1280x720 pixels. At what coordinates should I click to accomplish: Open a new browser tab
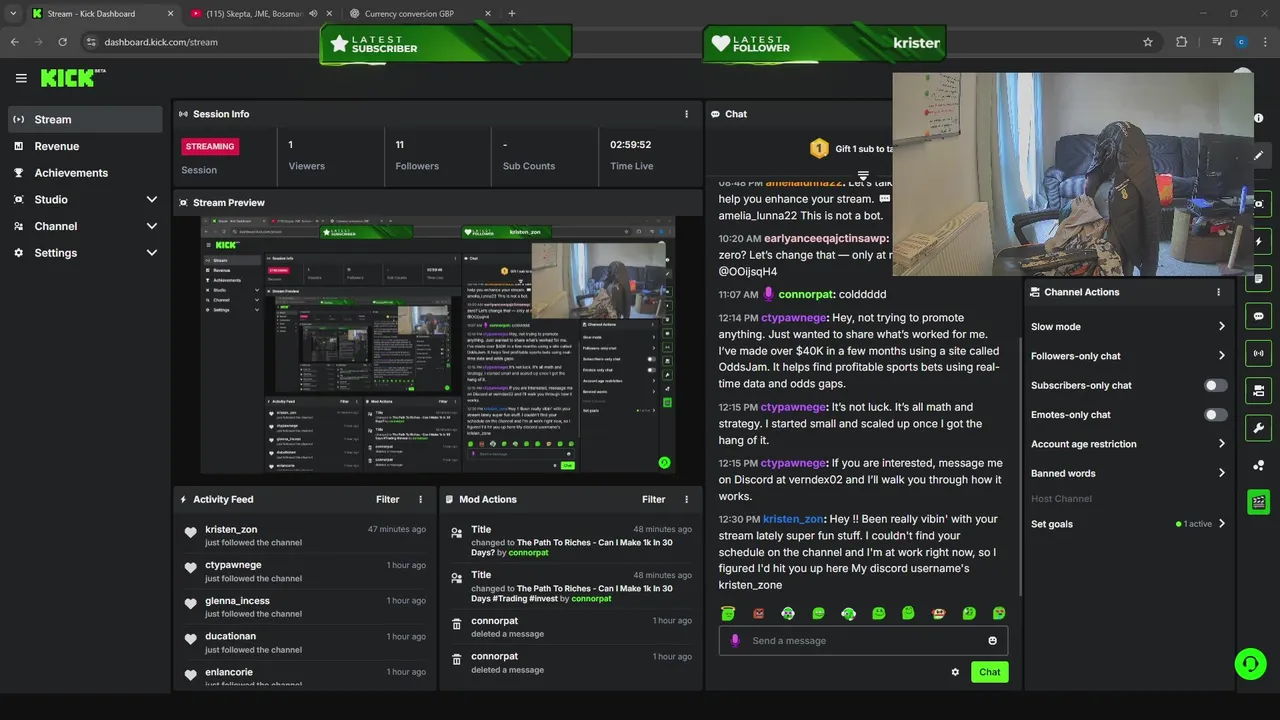[512, 14]
